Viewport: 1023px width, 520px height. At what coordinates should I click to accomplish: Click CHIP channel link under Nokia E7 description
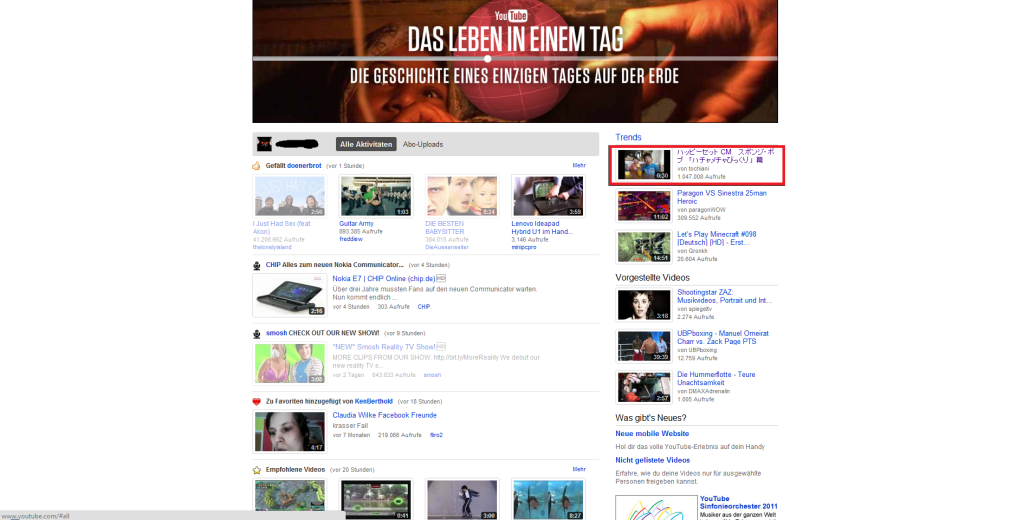click(424, 307)
